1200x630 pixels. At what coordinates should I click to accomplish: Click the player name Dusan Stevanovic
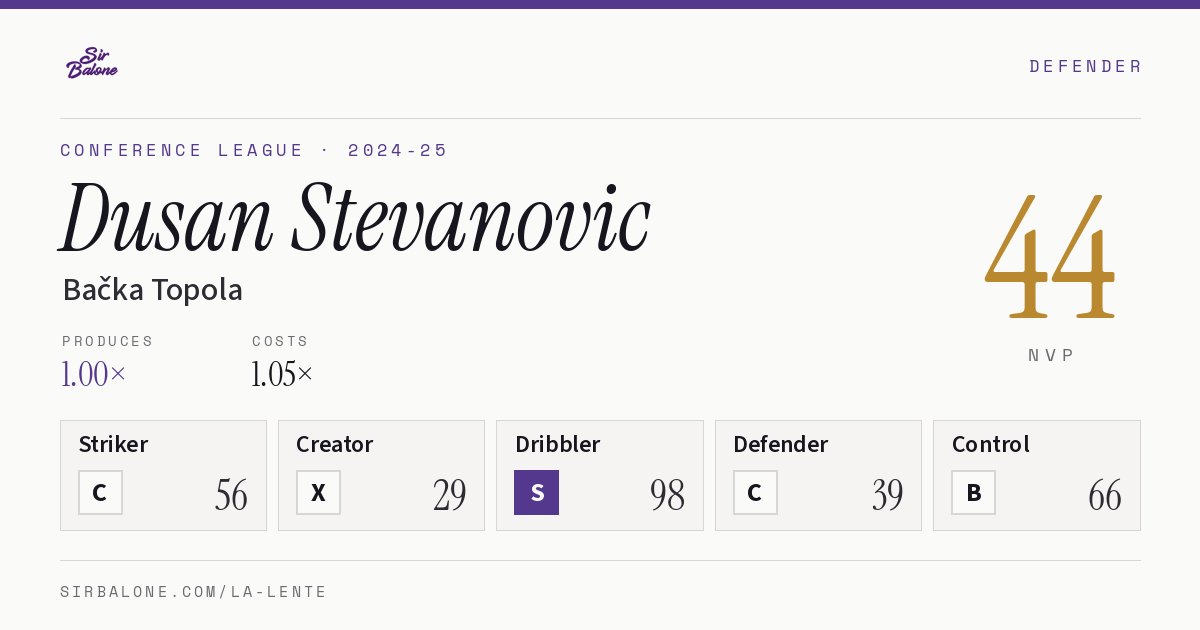(x=356, y=218)
